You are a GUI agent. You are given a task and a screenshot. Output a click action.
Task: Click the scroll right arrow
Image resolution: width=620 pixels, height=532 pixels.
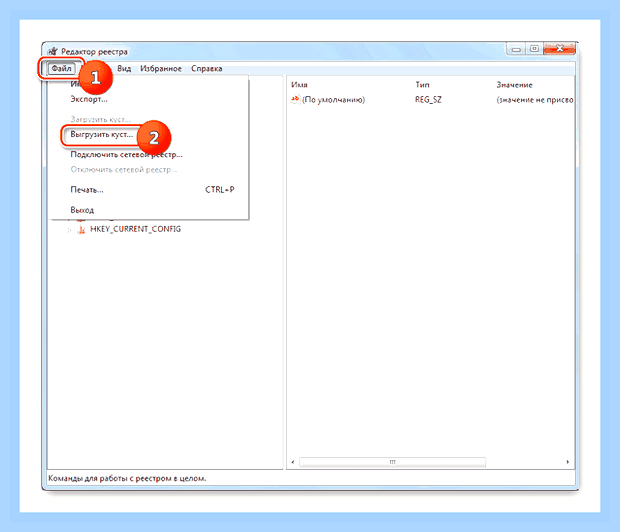[567, 462]
